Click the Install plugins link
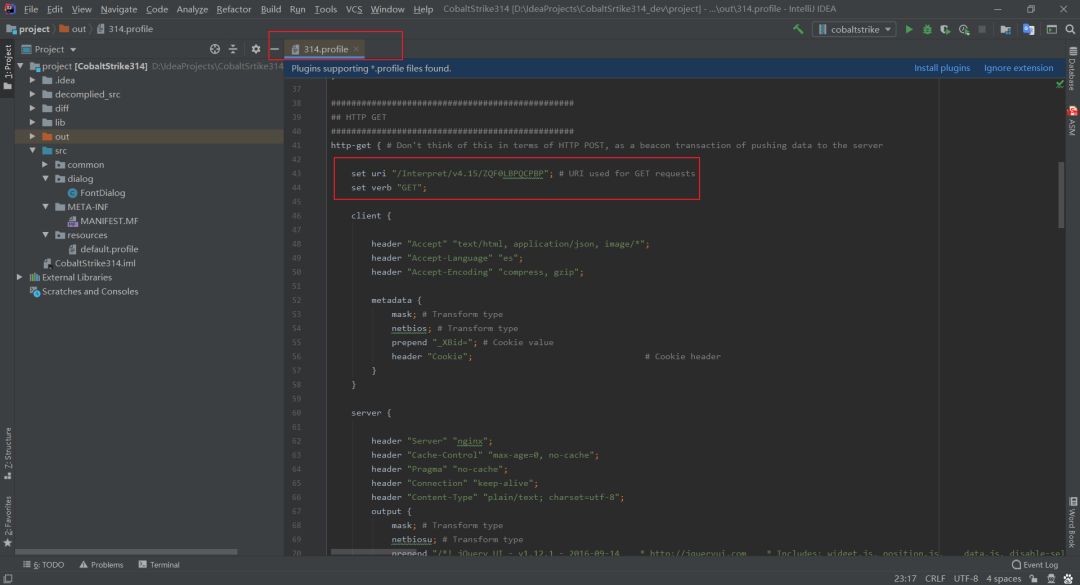Viewport: 1080px width, 585px height. [x=942, y=68]
